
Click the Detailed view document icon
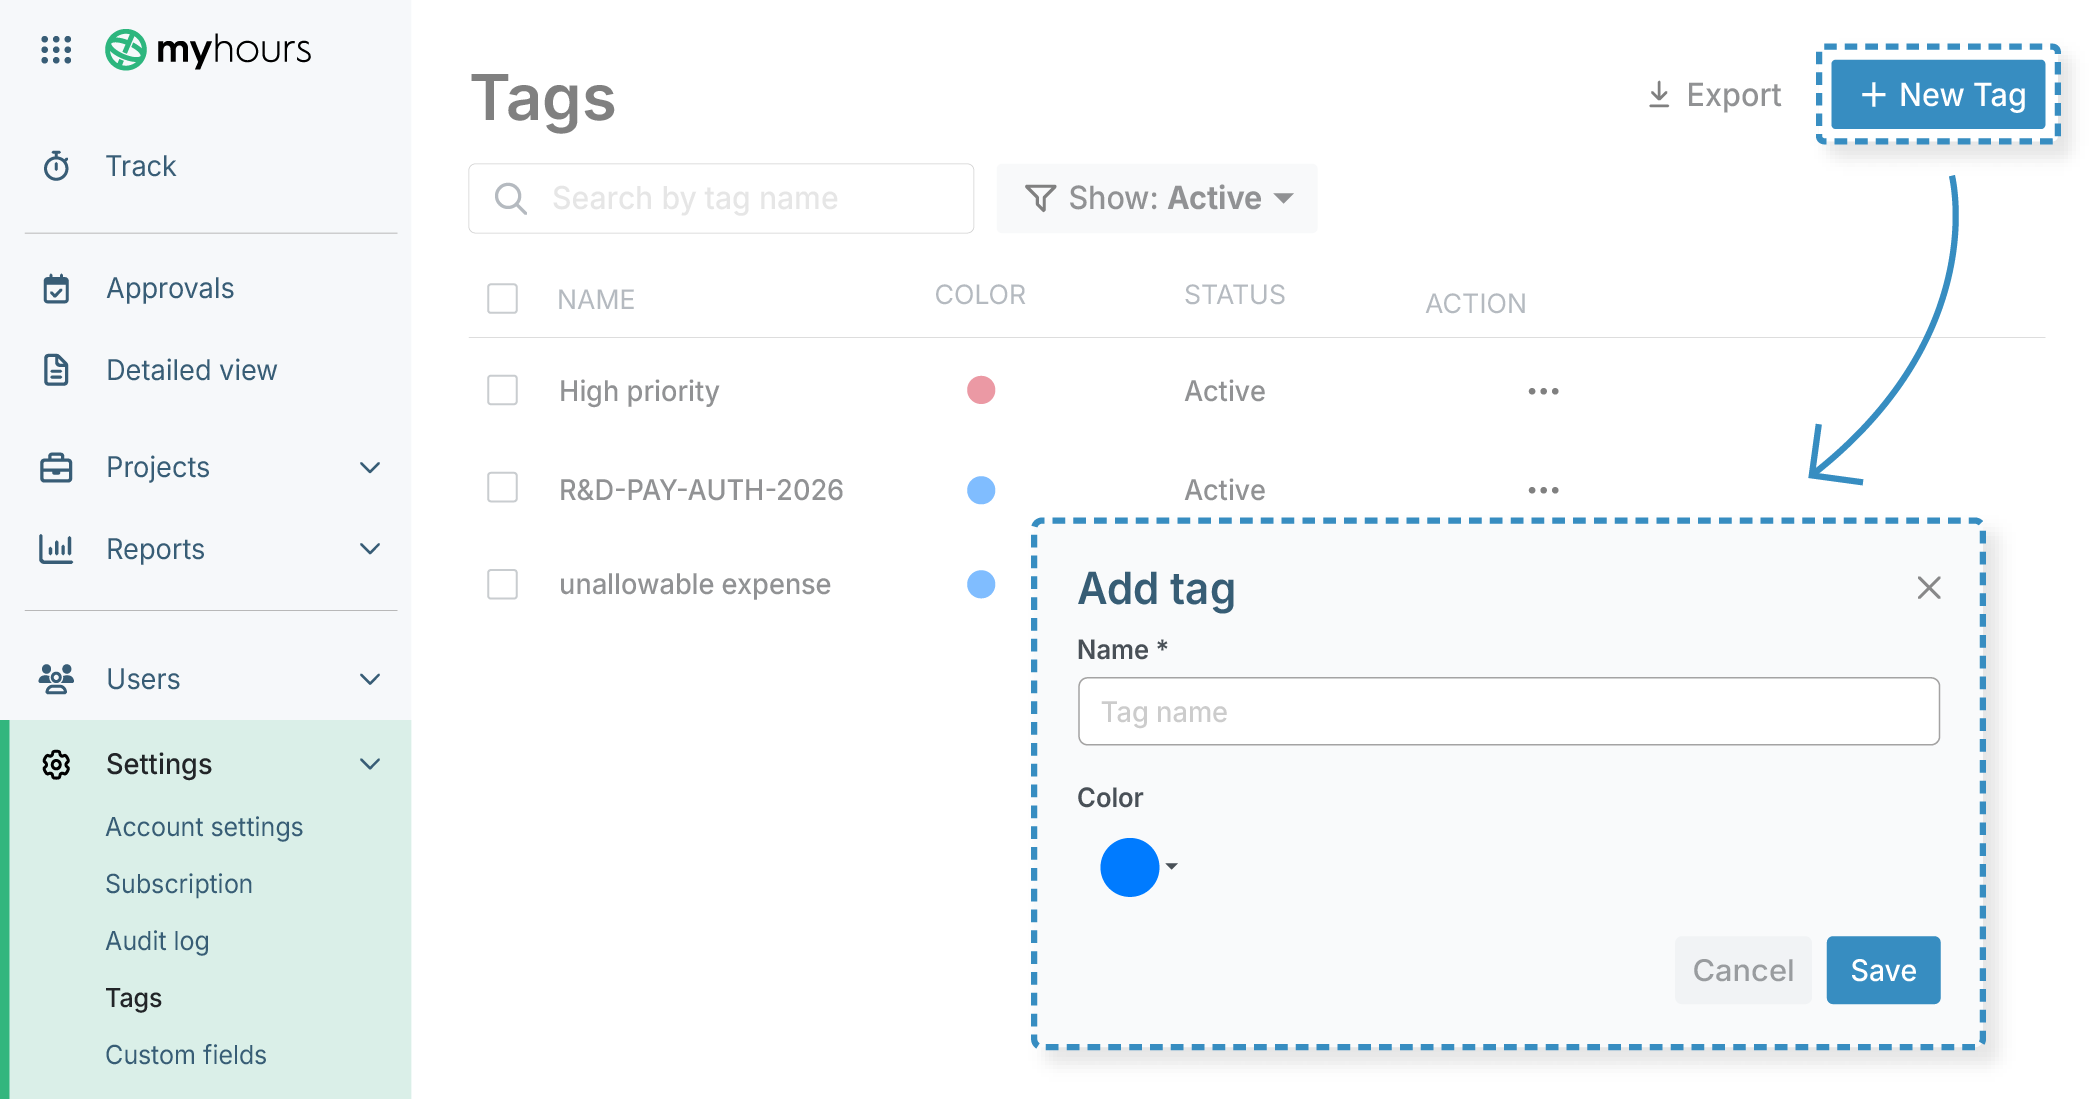pyautogui.click(x=56, y=370)
